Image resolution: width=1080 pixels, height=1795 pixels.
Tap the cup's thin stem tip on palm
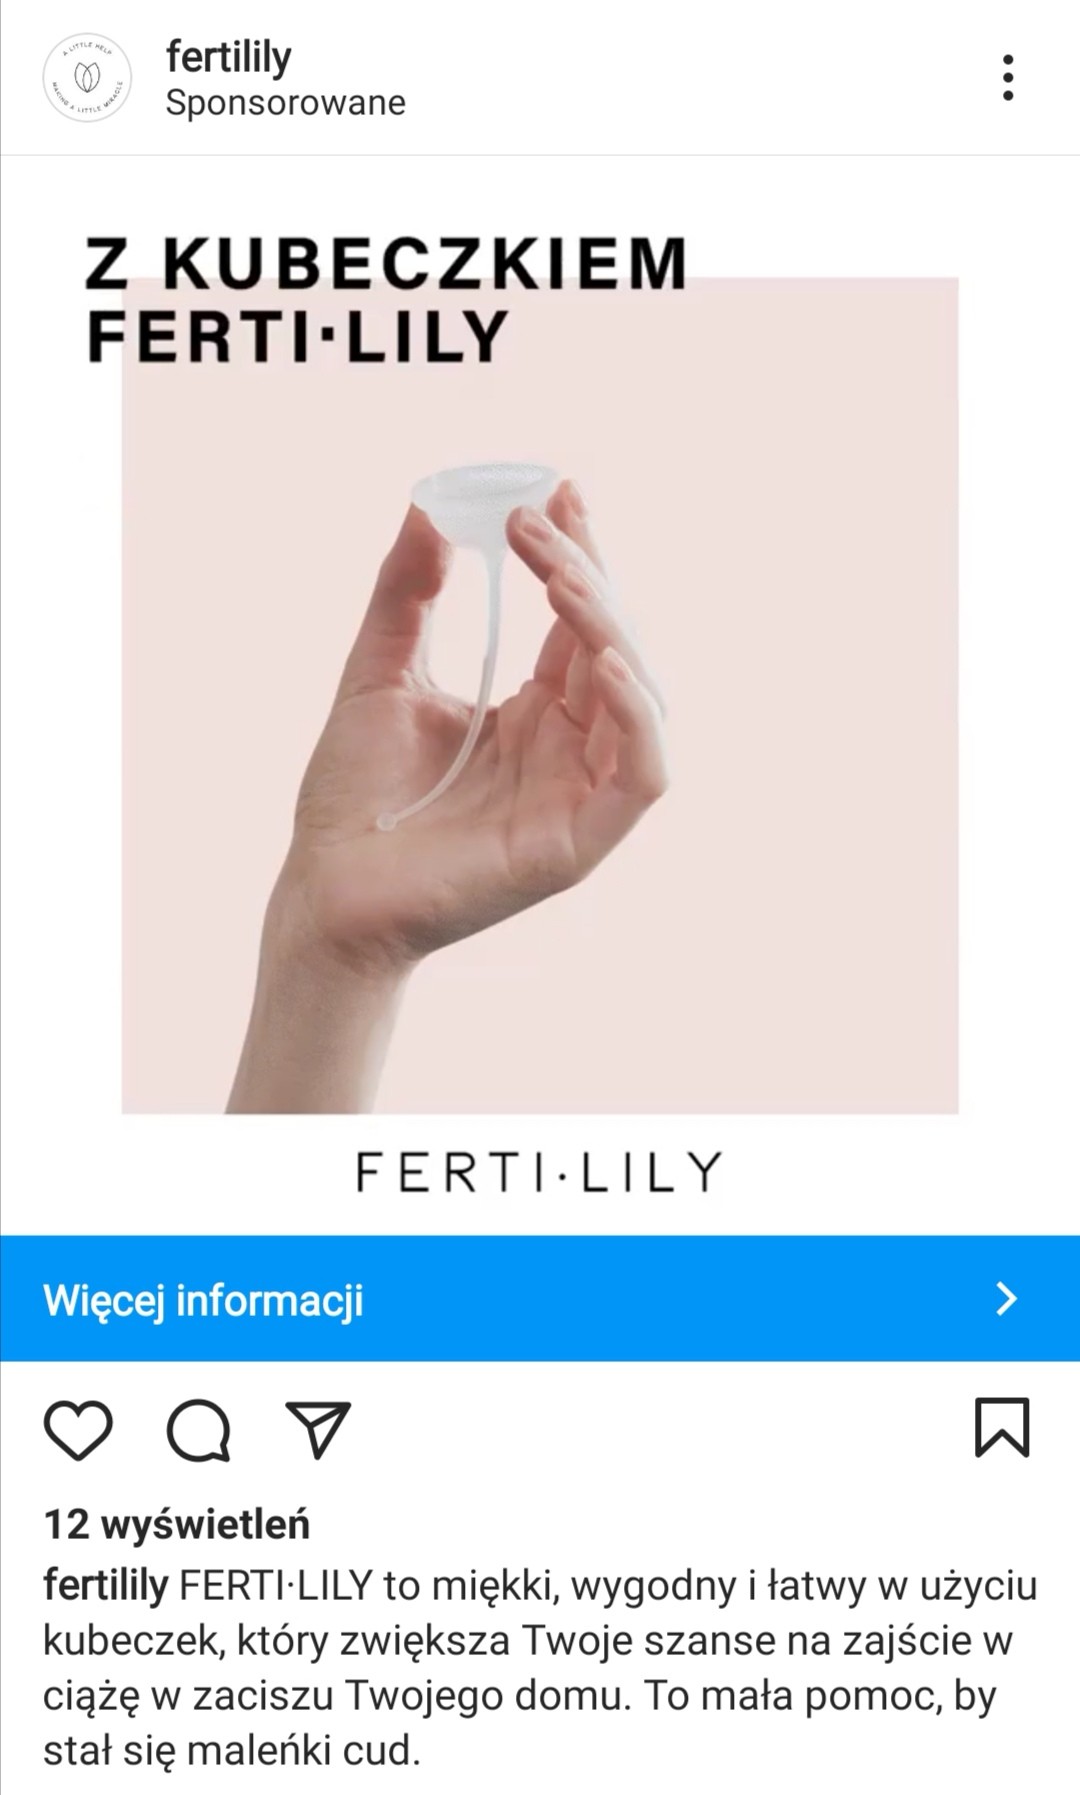387,822
